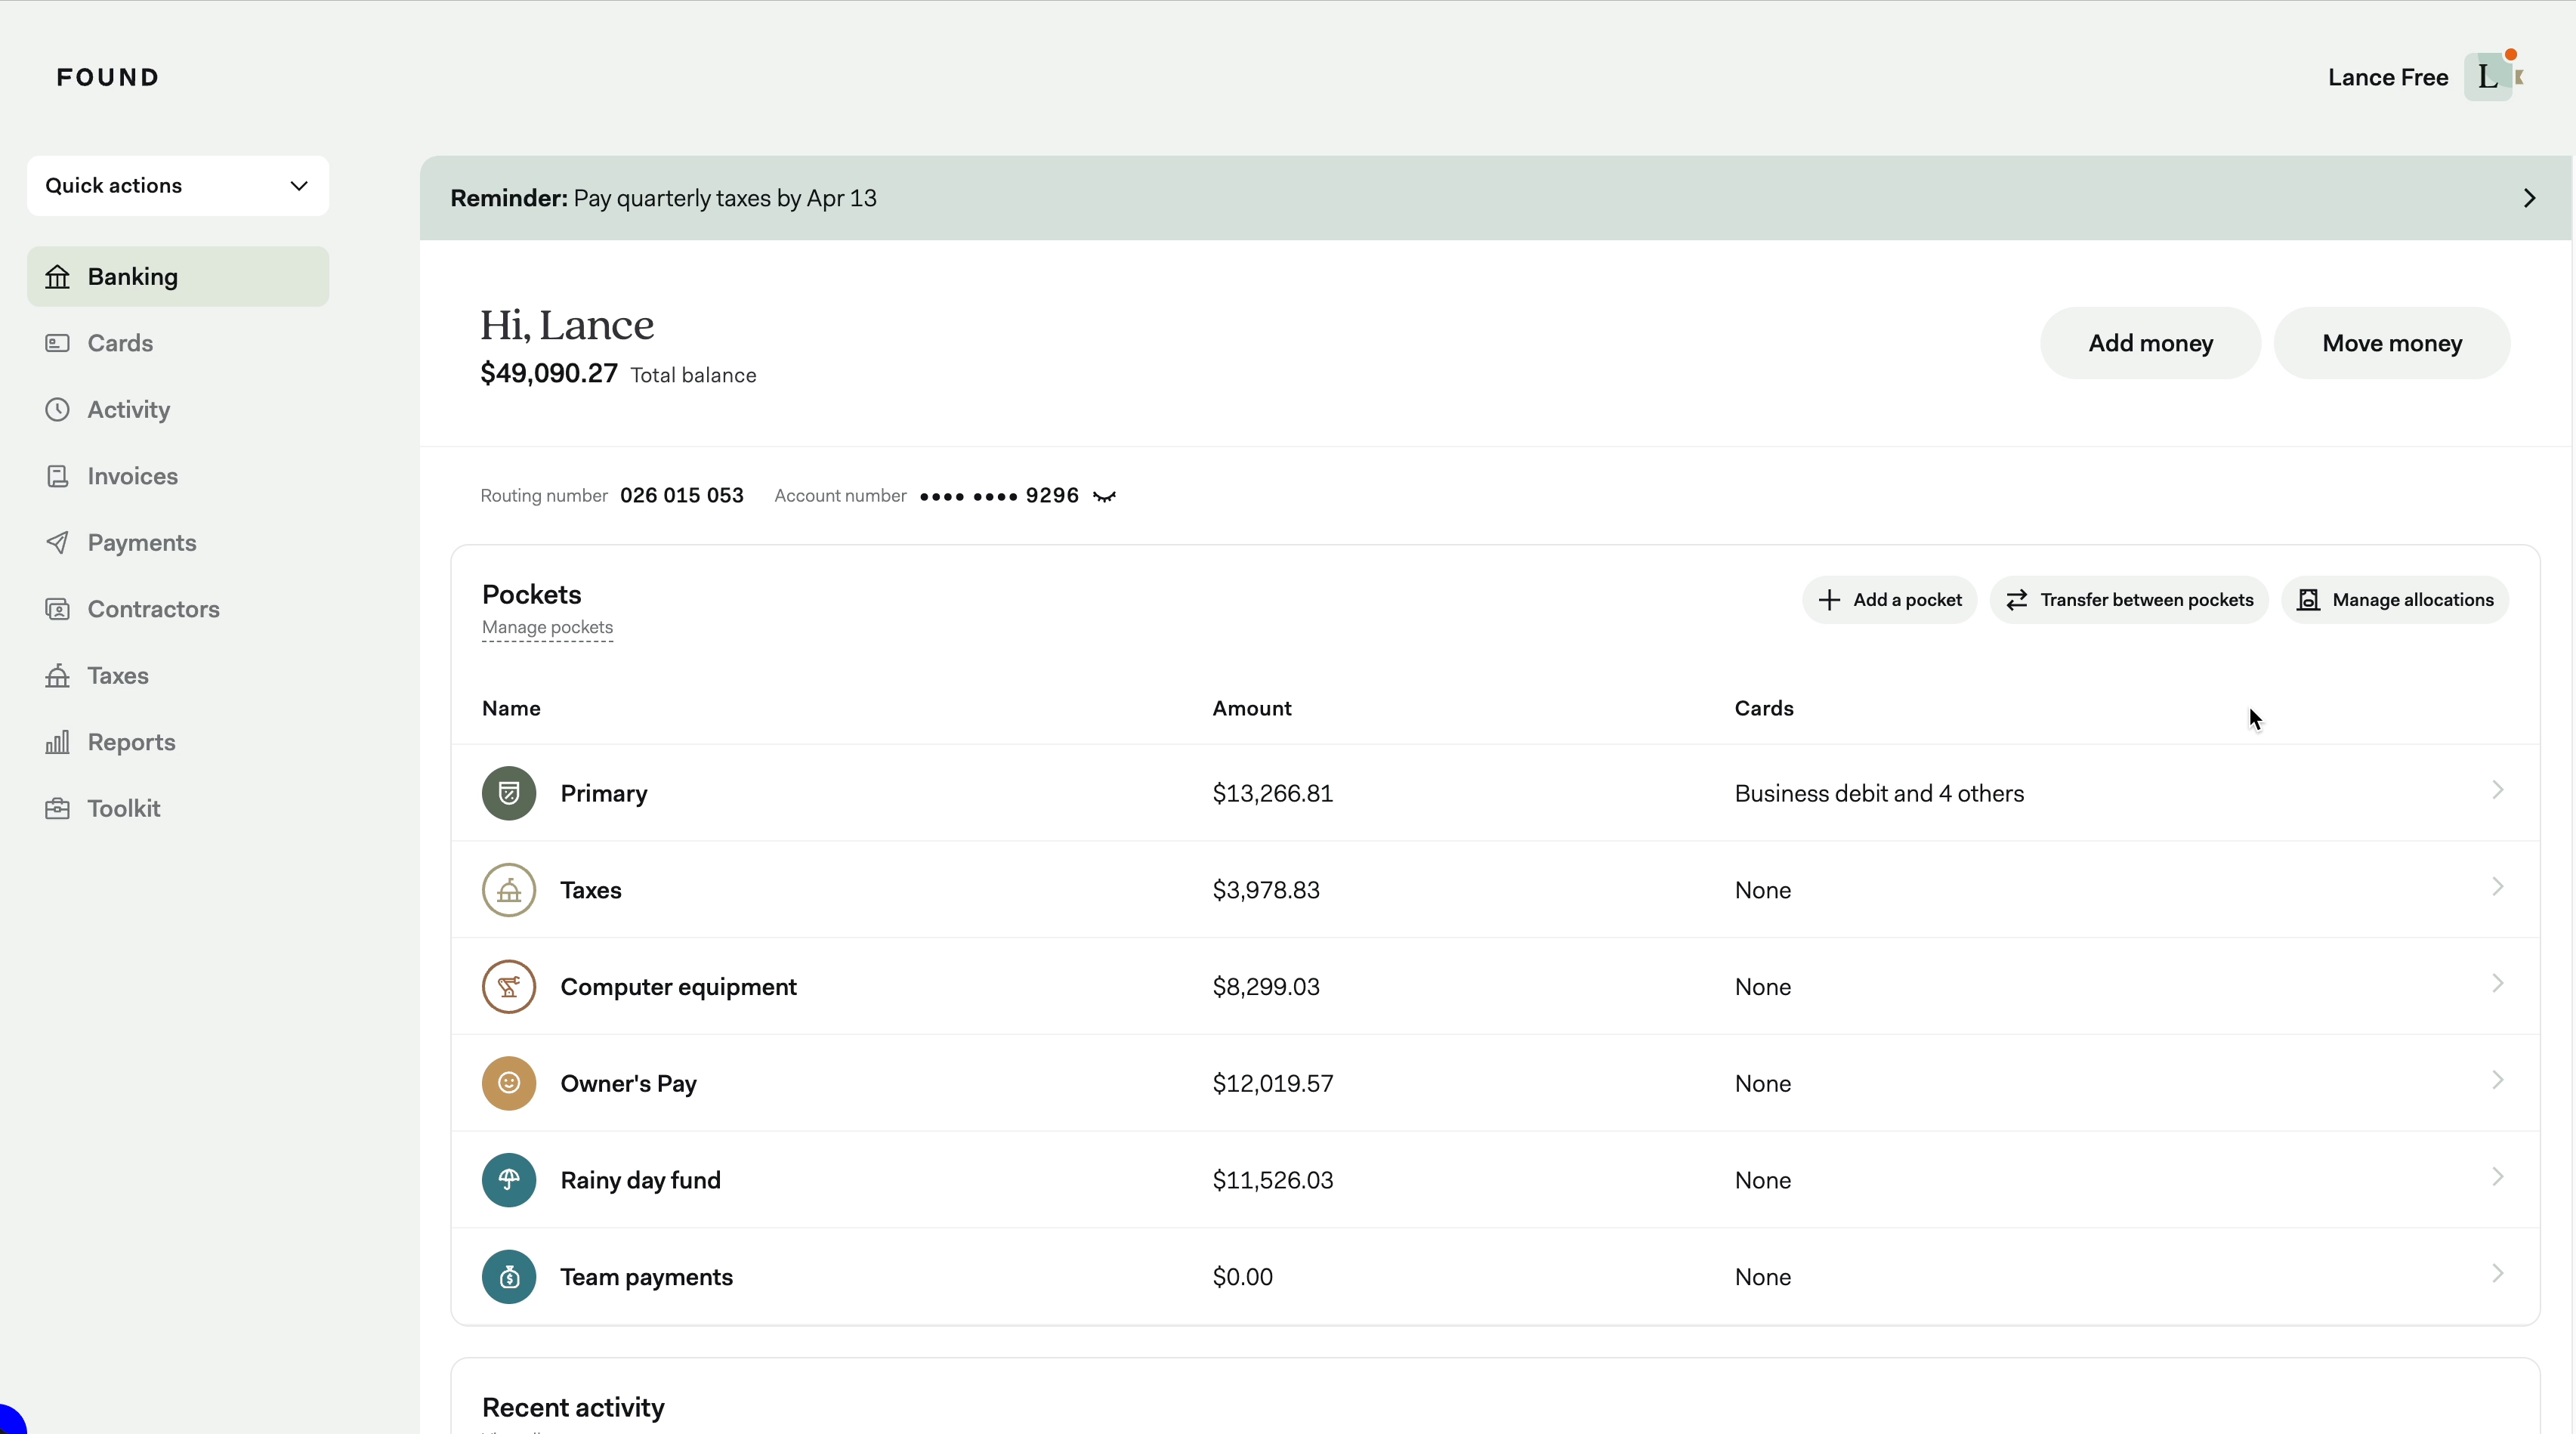Click the Team payments money bag icon
Screen dimensions: 2576x1434
point(509,1277)
